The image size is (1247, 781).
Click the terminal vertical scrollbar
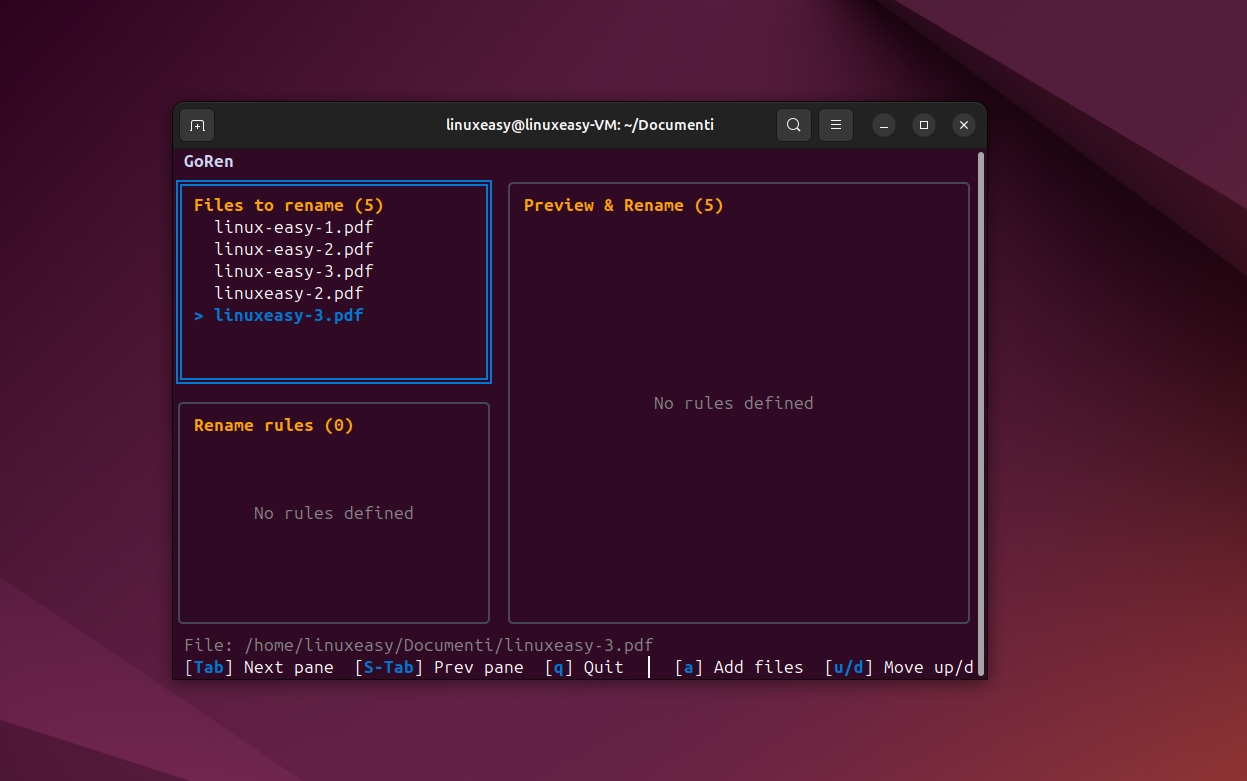tap(981, 413)
